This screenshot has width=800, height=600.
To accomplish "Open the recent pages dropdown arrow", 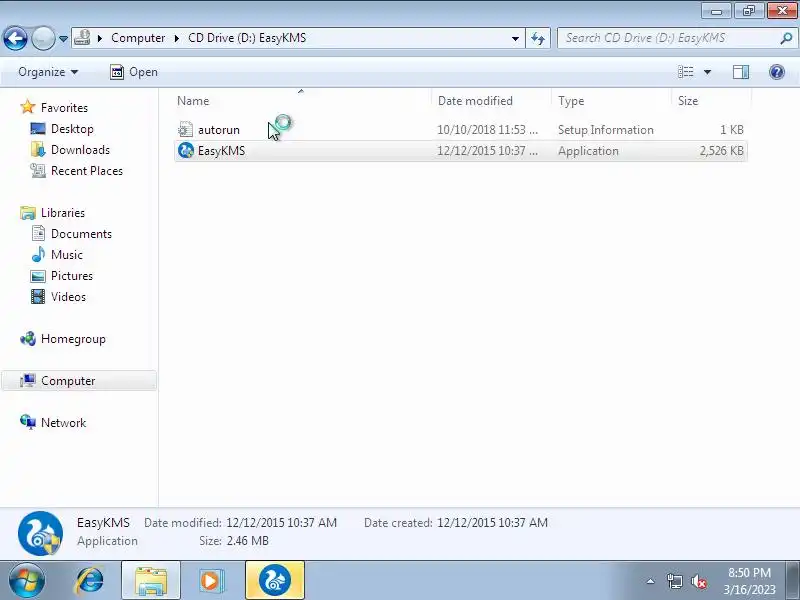I will [x=63, y=39].
